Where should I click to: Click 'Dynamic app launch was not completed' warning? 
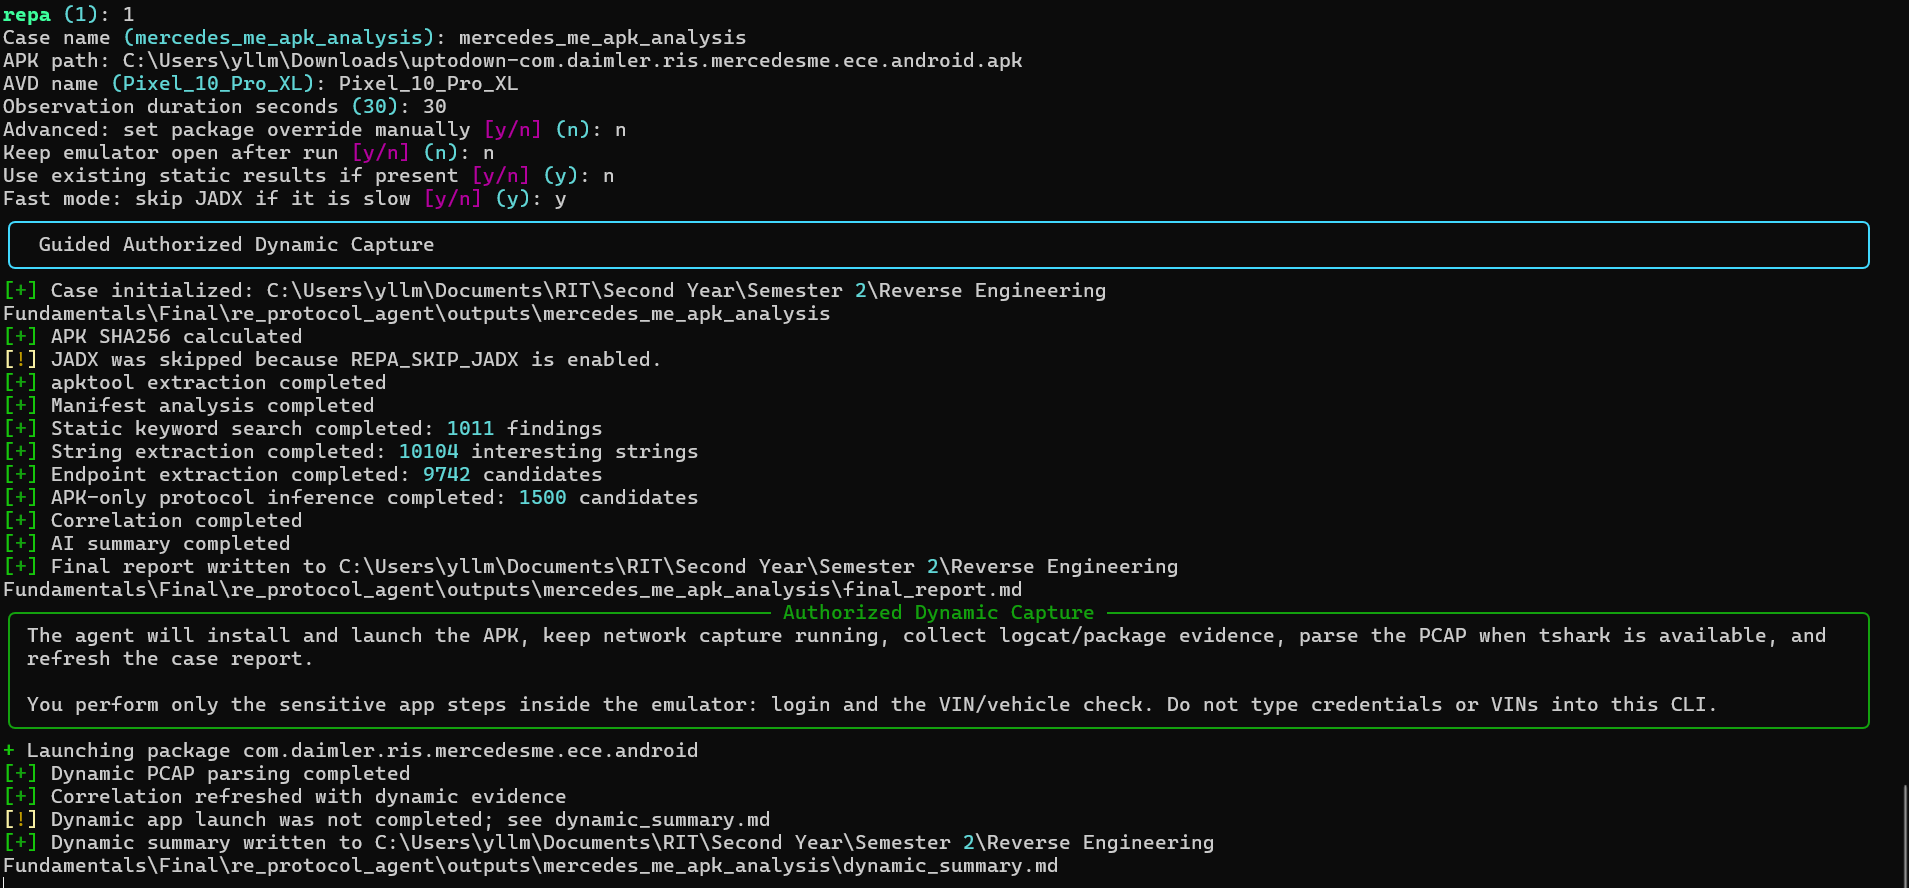click(387, 820)
